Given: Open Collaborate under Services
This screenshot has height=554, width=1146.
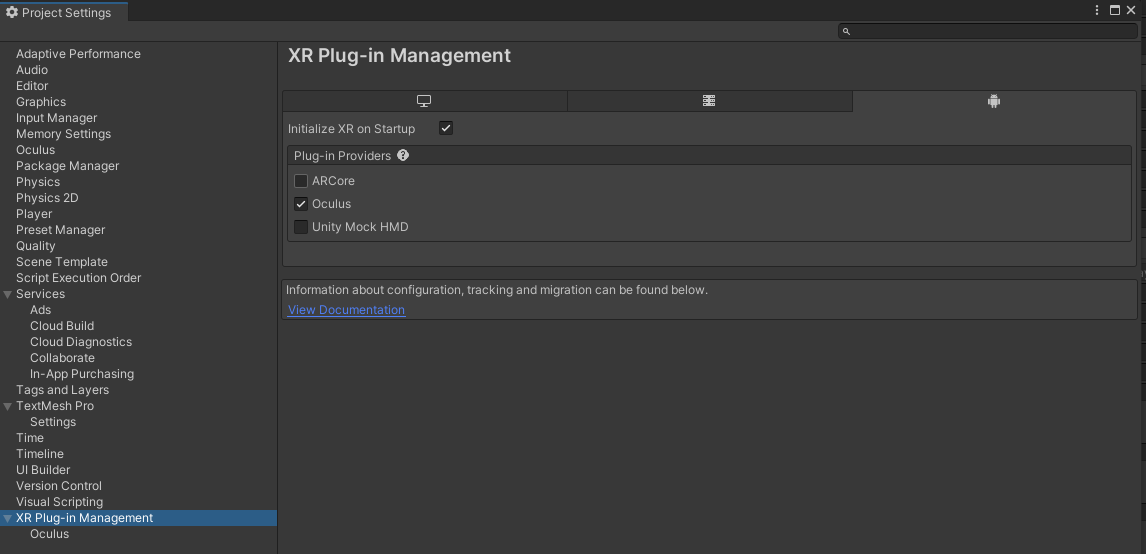Looking at the screenshot, I should click(x=62, y=358).
